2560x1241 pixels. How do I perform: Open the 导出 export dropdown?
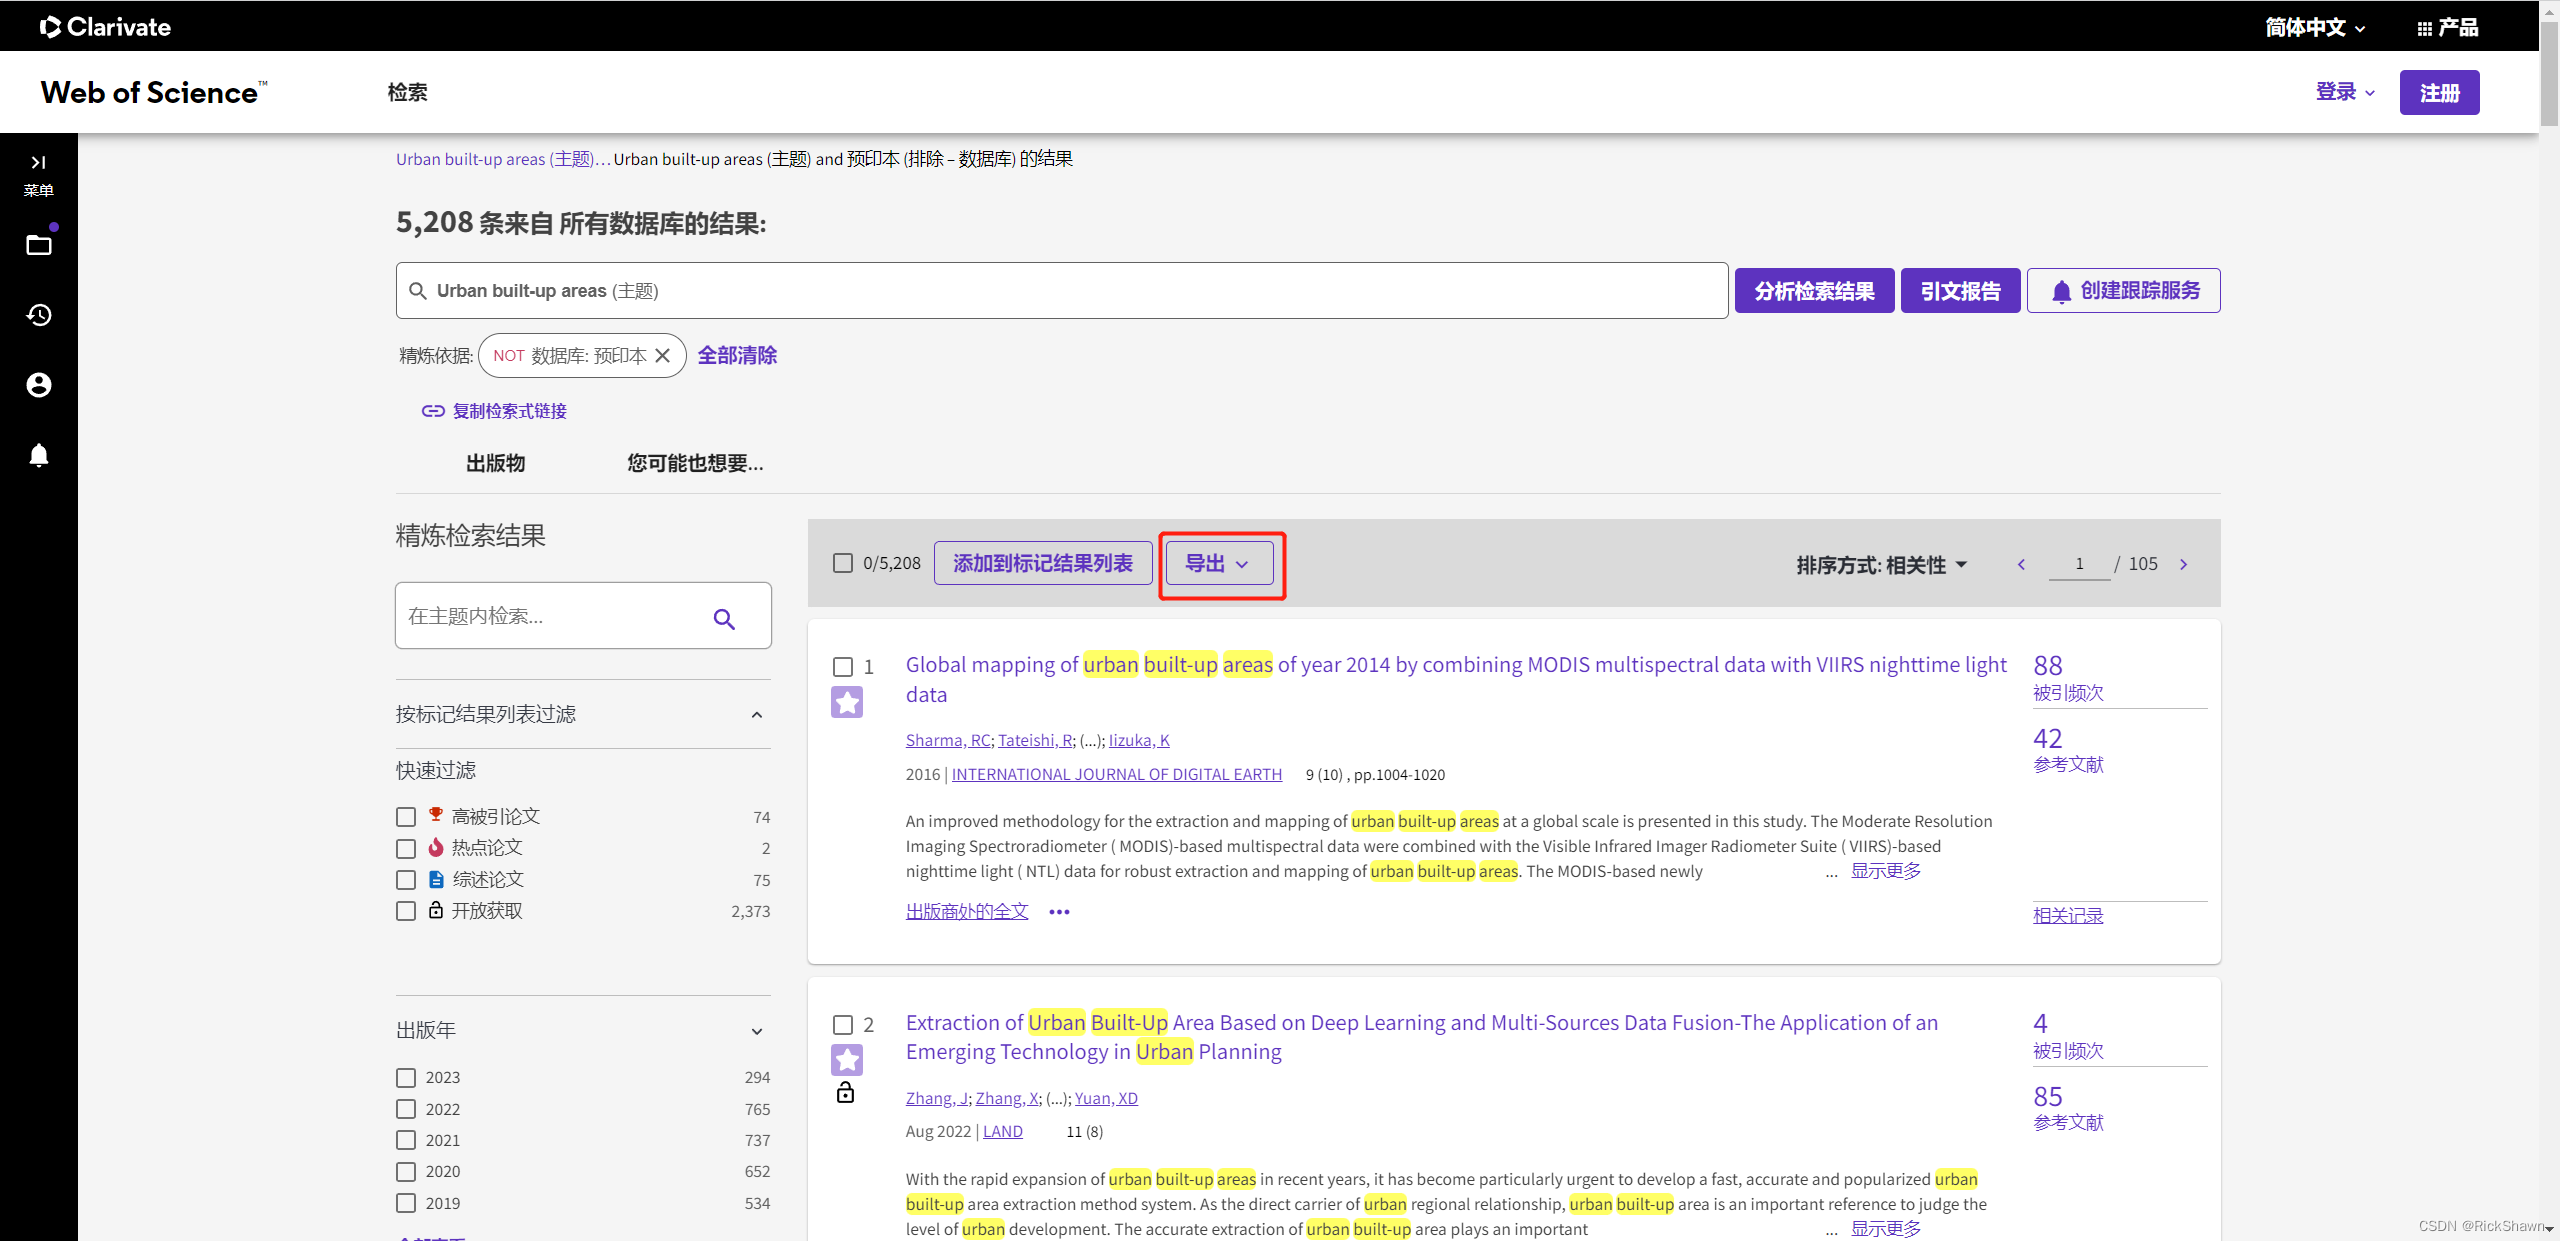coord(1220,563)
